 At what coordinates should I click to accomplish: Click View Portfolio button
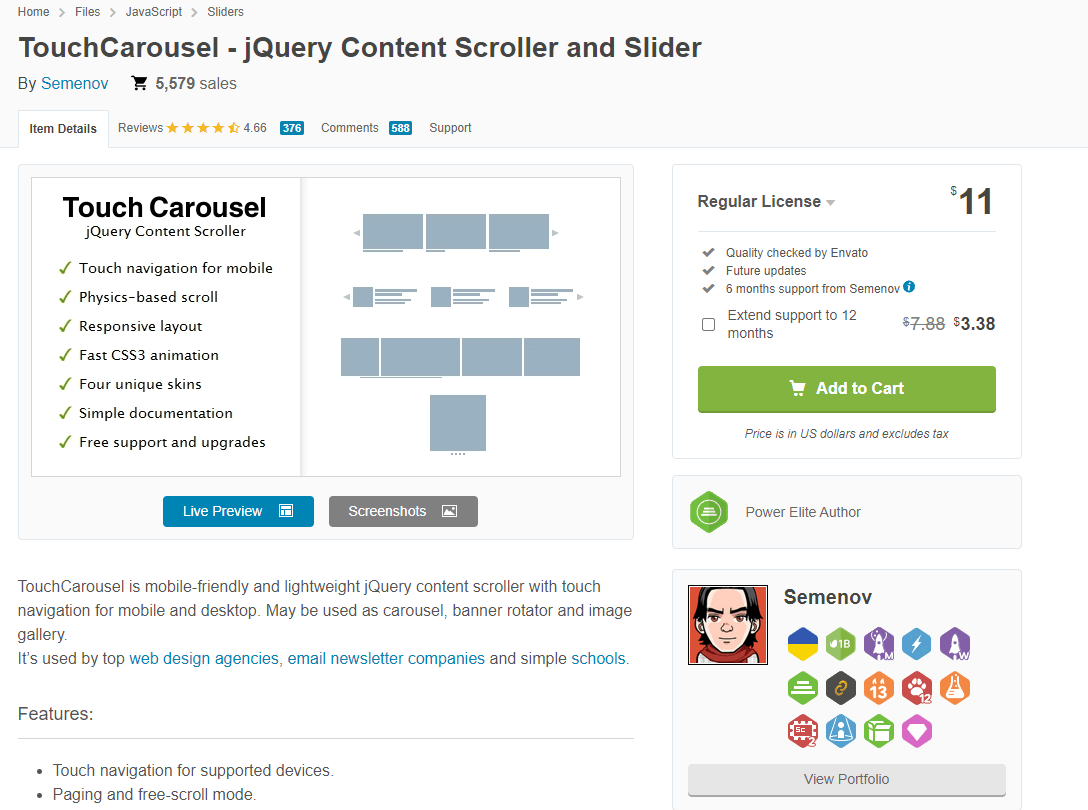(846, 779)
